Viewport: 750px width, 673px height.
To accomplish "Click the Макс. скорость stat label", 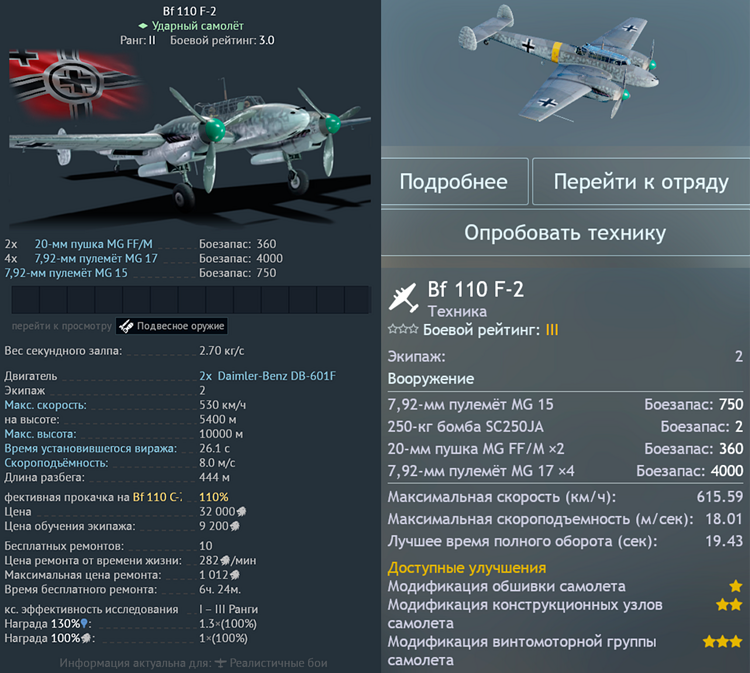I will click(45, 405).
